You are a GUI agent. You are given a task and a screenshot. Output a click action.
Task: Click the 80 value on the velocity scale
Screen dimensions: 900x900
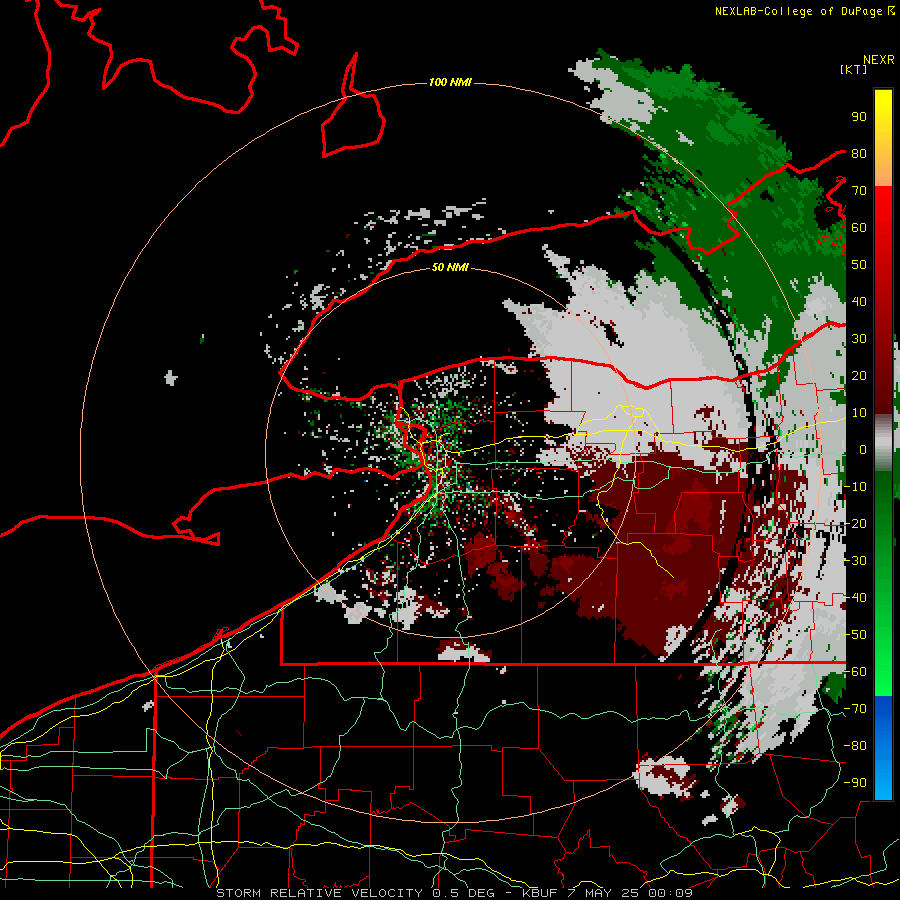[859, 153]
